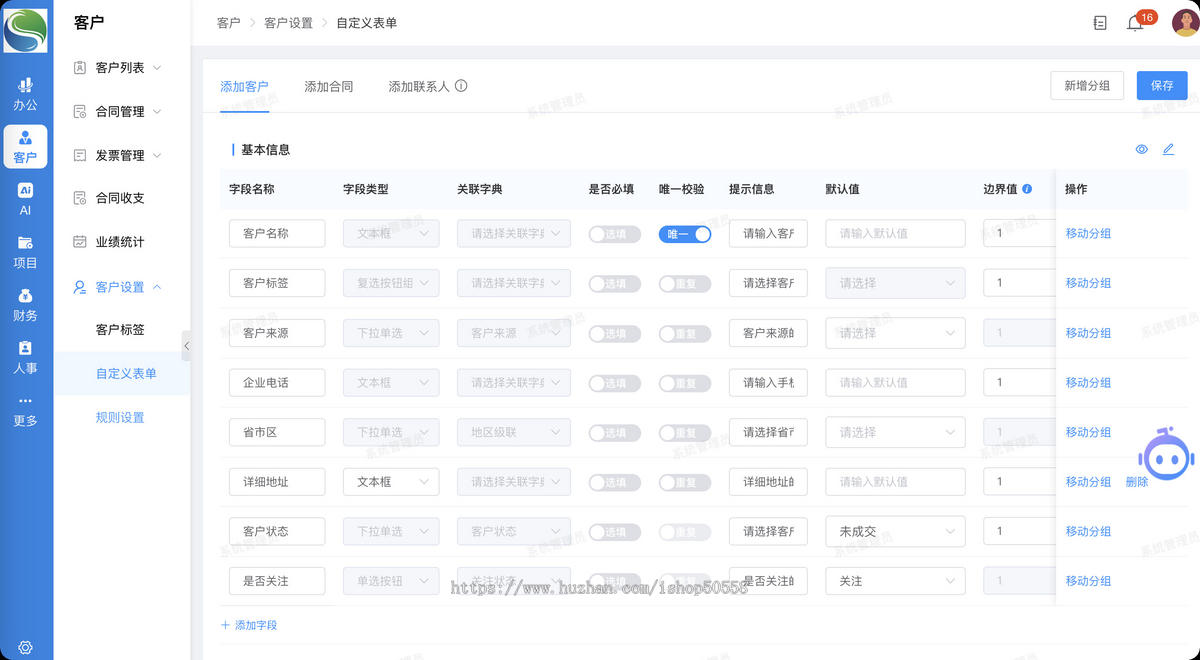The image size is (1200, 660).
Task: Toggle 是否必填 switch for 客户名称
Action: click(614, 234)
